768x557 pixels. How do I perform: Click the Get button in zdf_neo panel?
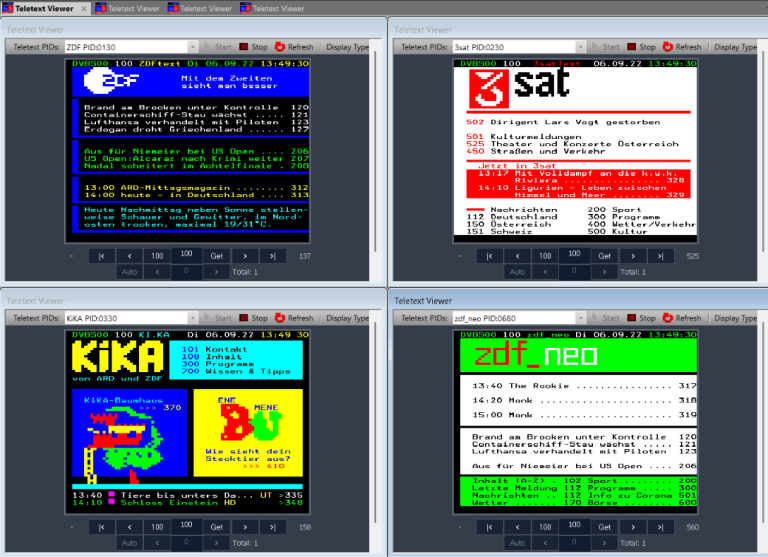604,527
